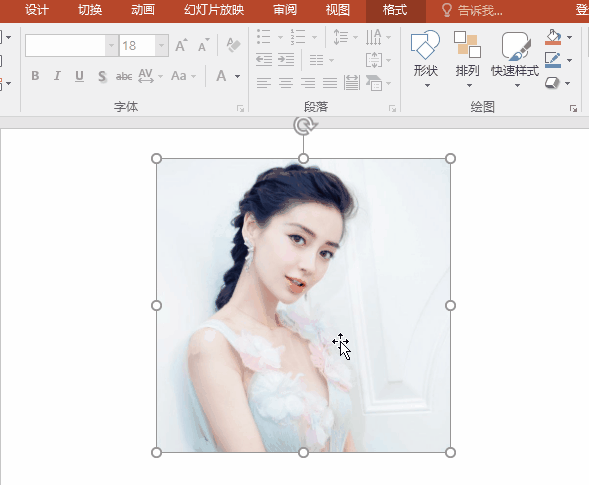Click the 排列 arrange button
Image resolution: width=589 pixels, height=485 pixels.
467,59
